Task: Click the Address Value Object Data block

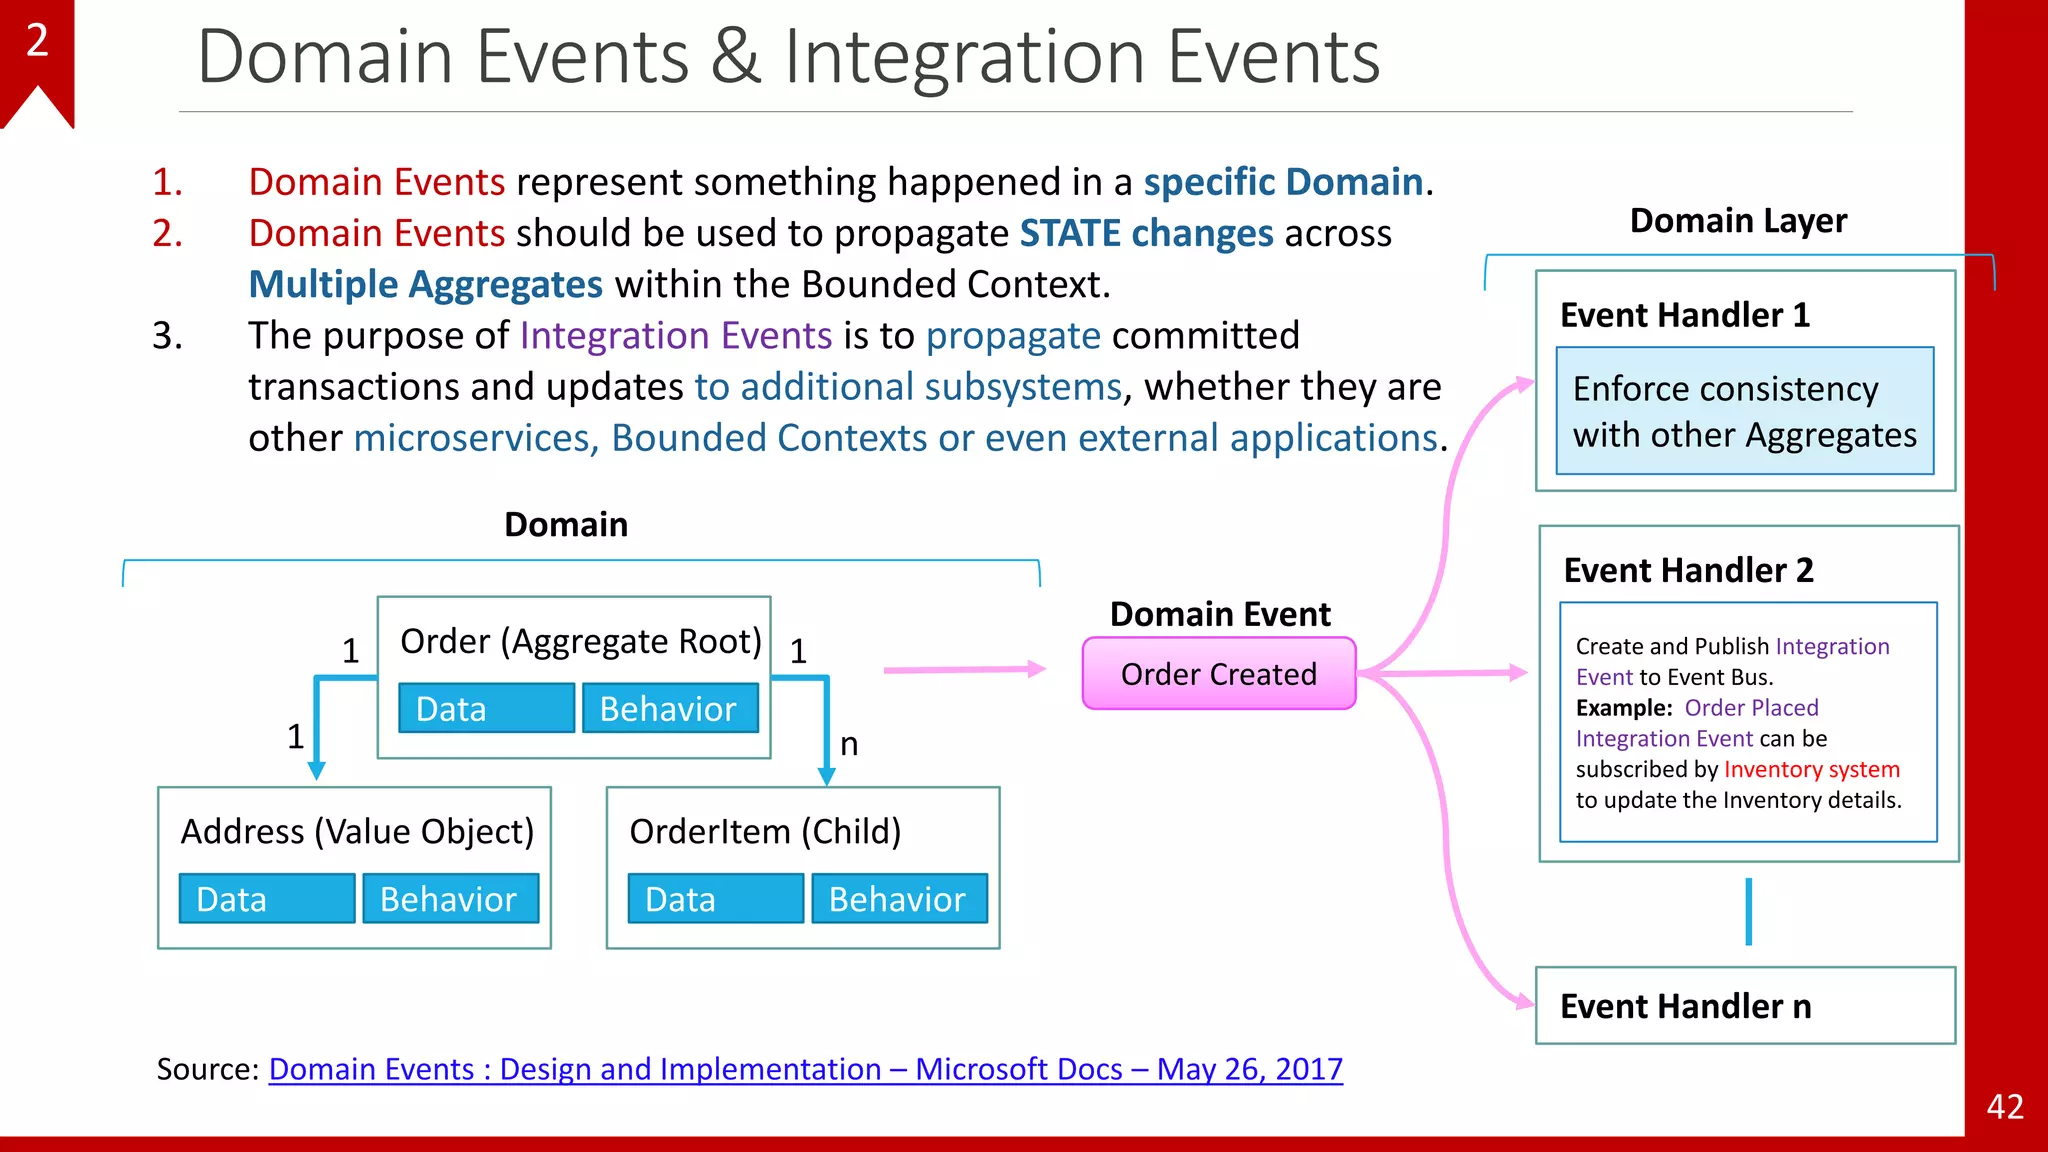Action: point(266,898)
